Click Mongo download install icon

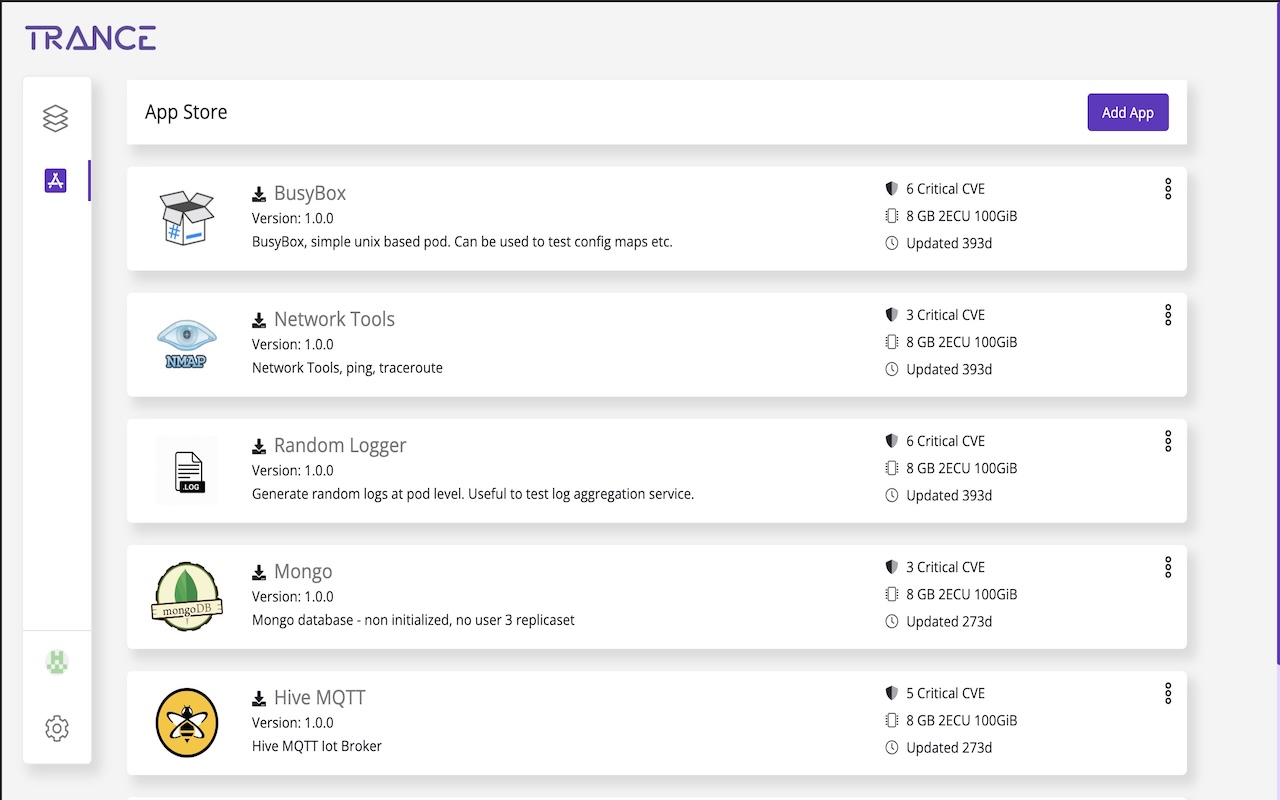259,572
